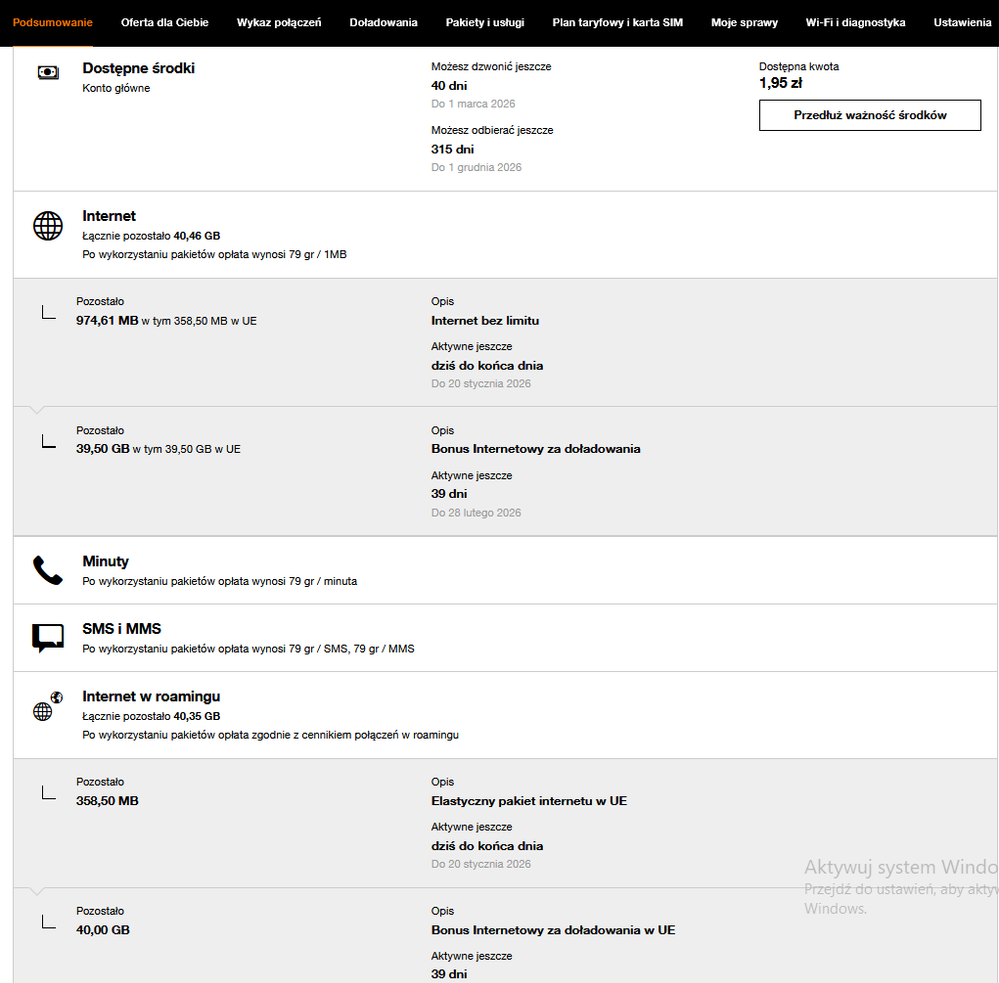The width and height of the screenshot is (999, 983).
Task: Click the speech bubble icon for SMS i MMS
Action: tap(48, 638)
